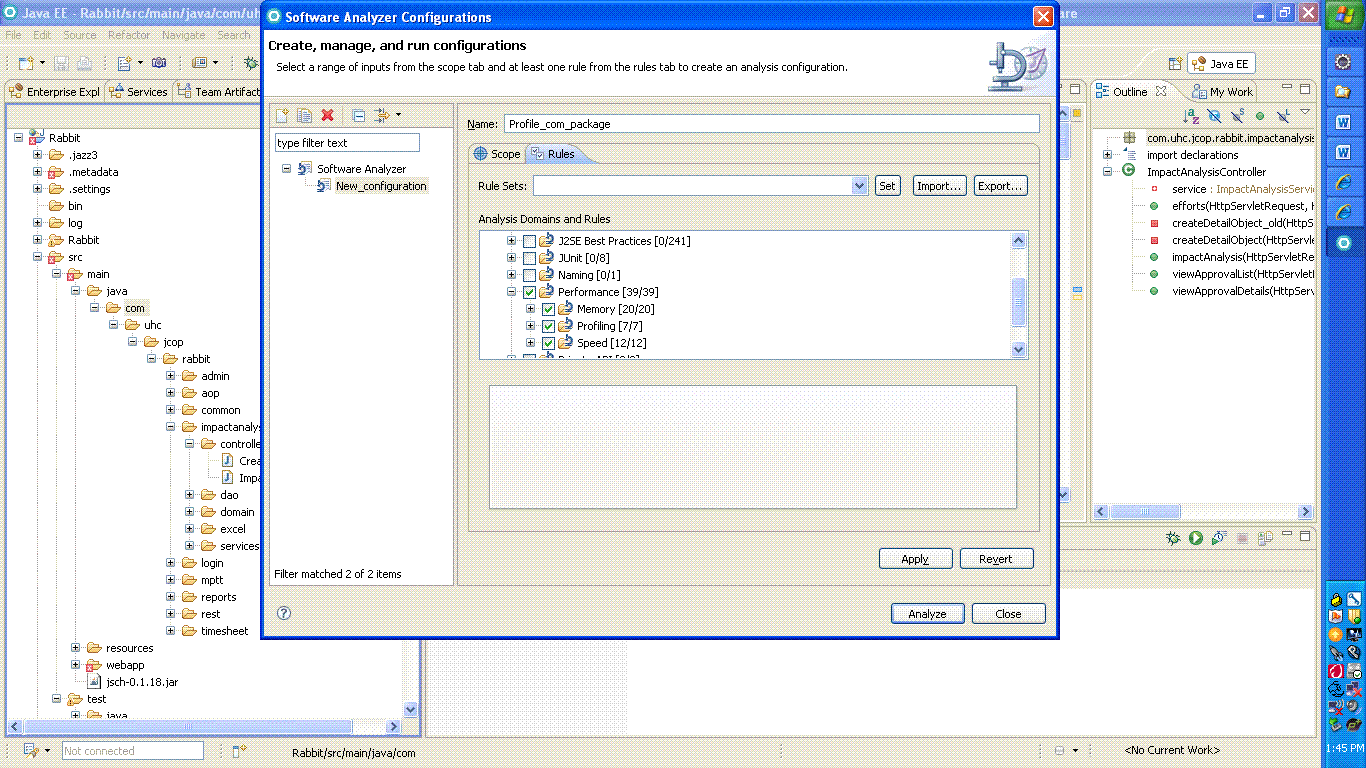Open the Outline view menu triangle
The image size is (1366, 768).
click(1305, 112)
